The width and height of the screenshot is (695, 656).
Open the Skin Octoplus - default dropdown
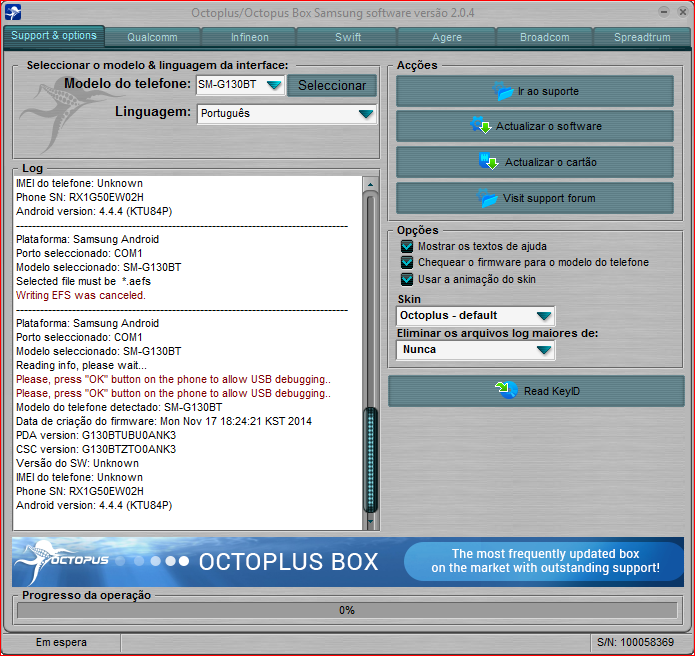tap(544, 316)
